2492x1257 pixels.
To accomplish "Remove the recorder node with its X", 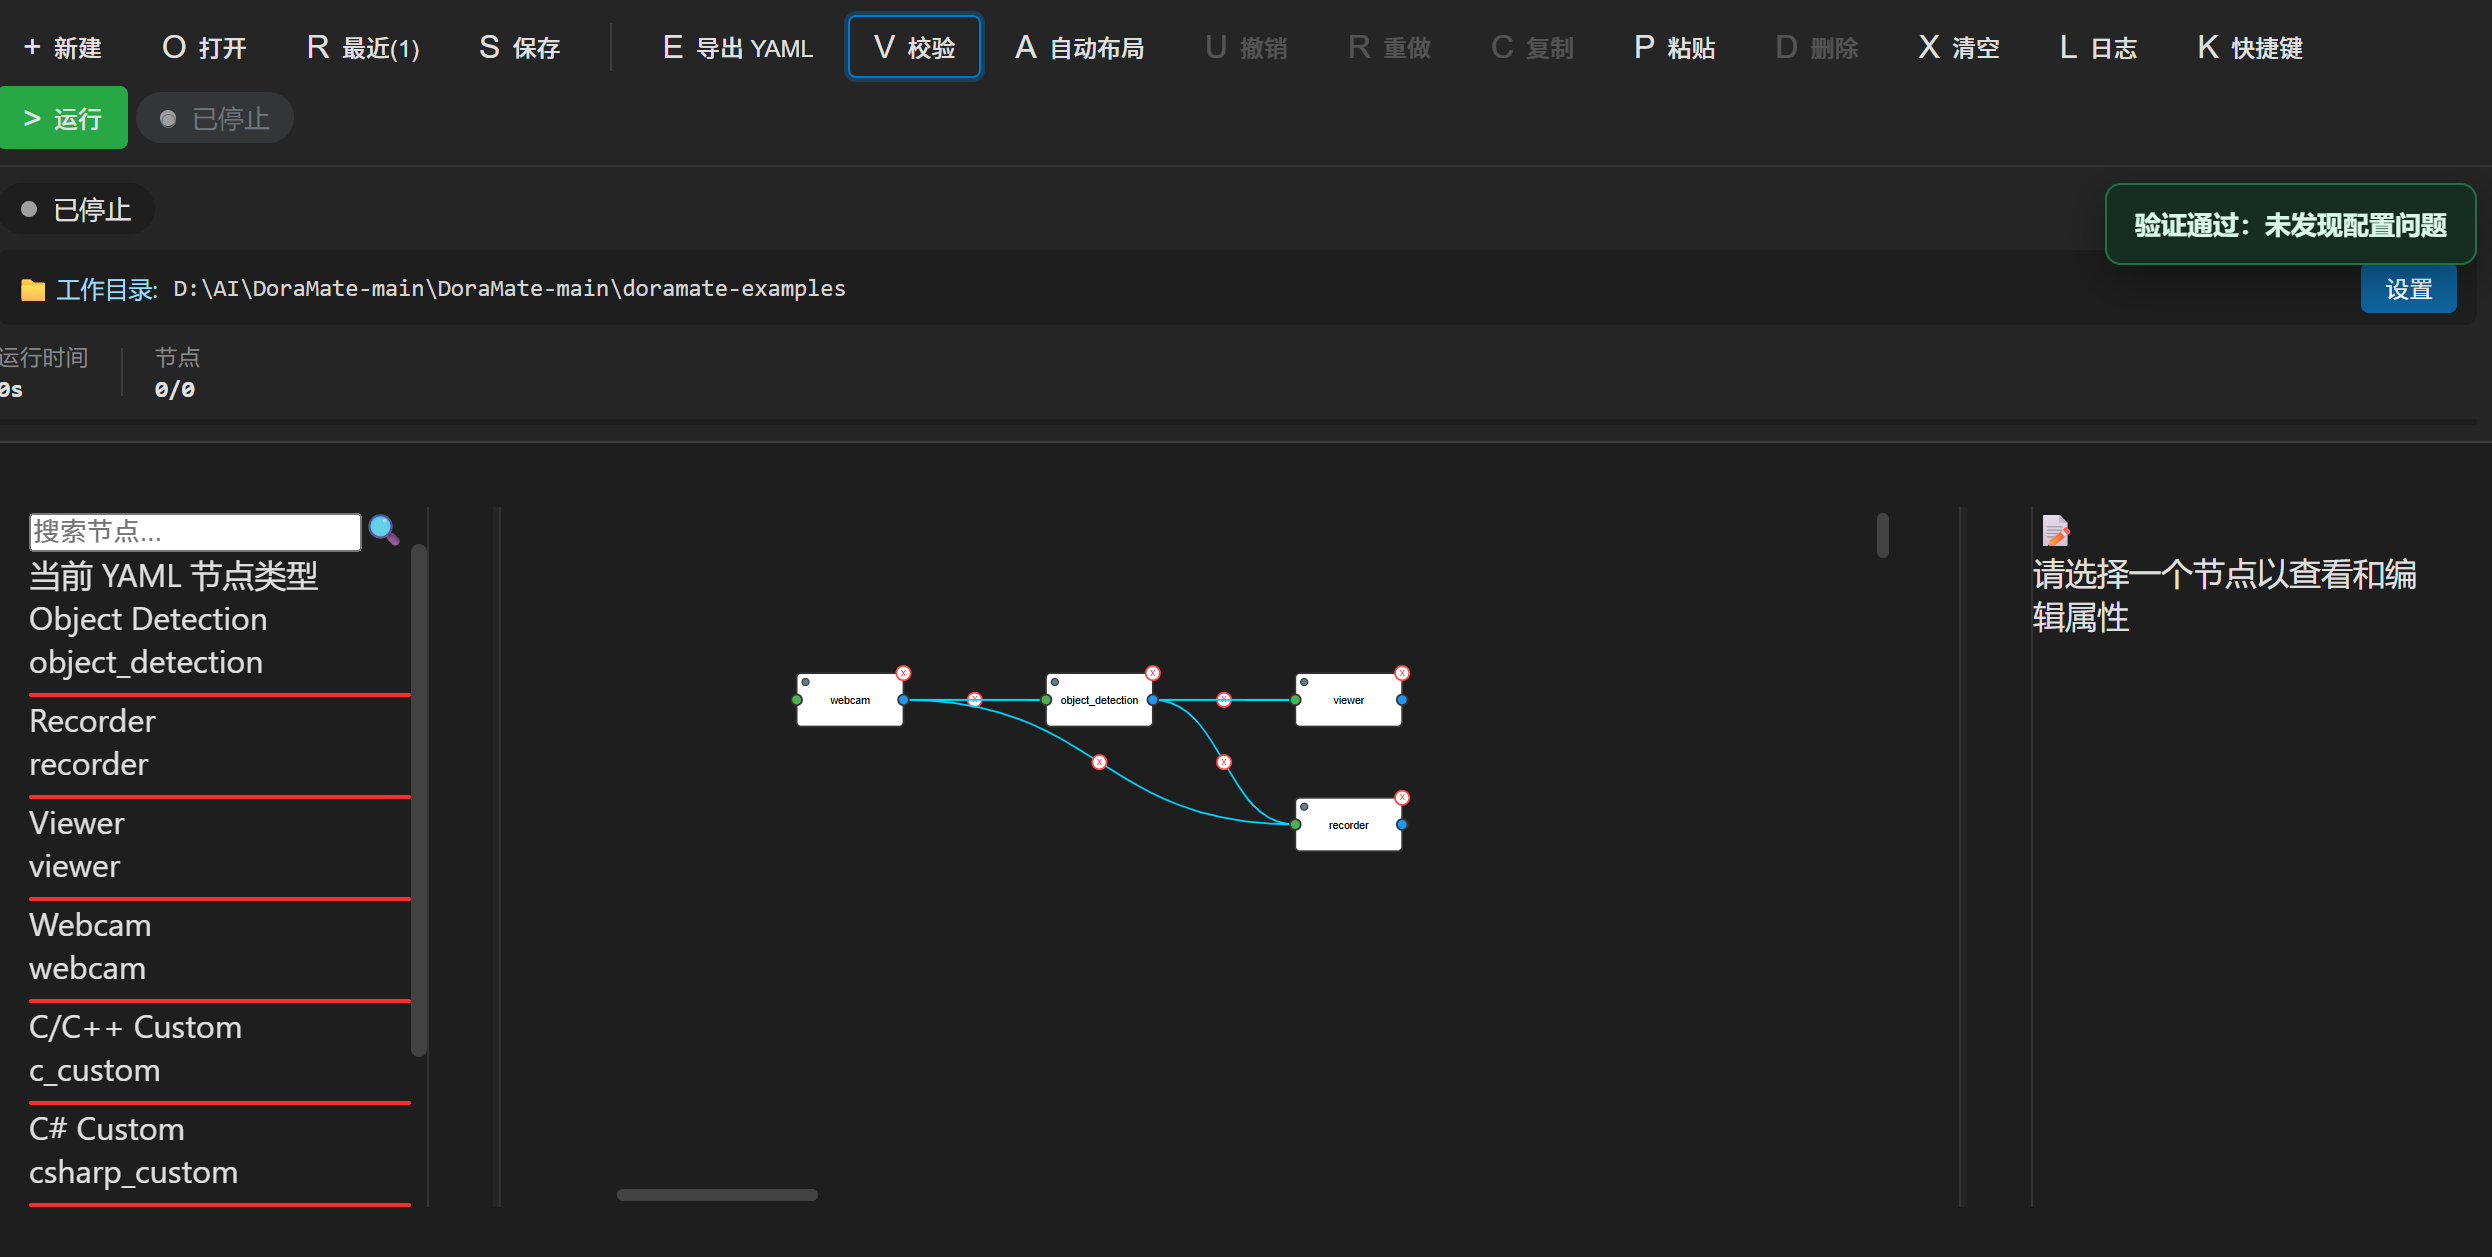I will [x=1402, y=798].
